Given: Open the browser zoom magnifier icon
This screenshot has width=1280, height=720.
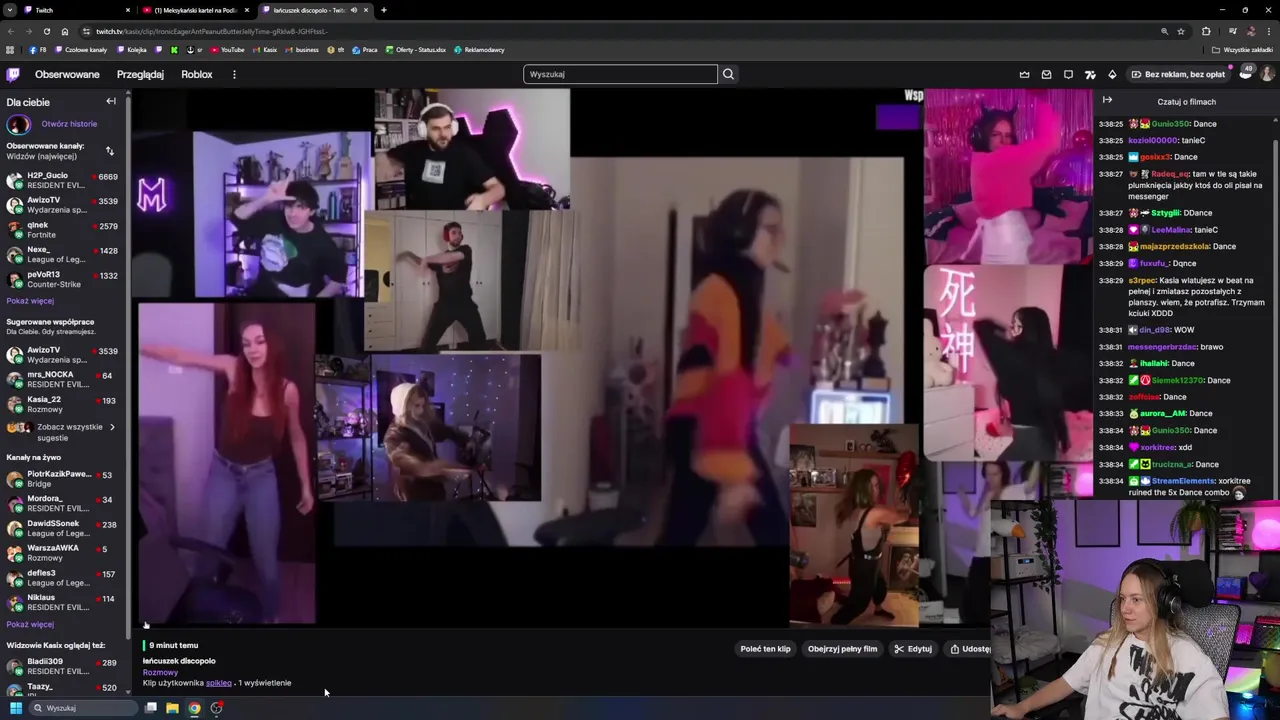Looking at the screenshot, I should (x=1164, y=31).
